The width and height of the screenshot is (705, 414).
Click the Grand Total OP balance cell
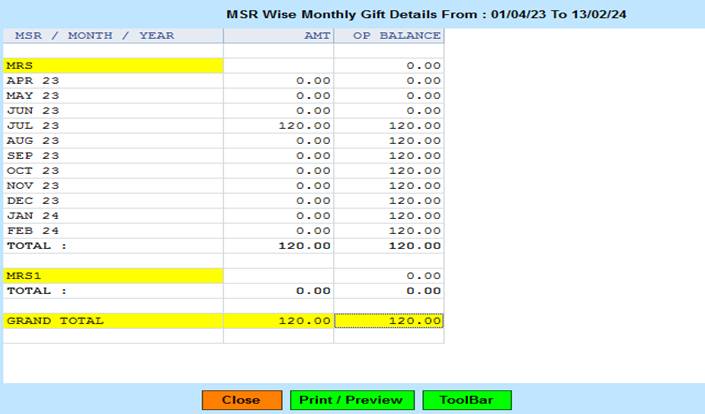tap(388, 321)
